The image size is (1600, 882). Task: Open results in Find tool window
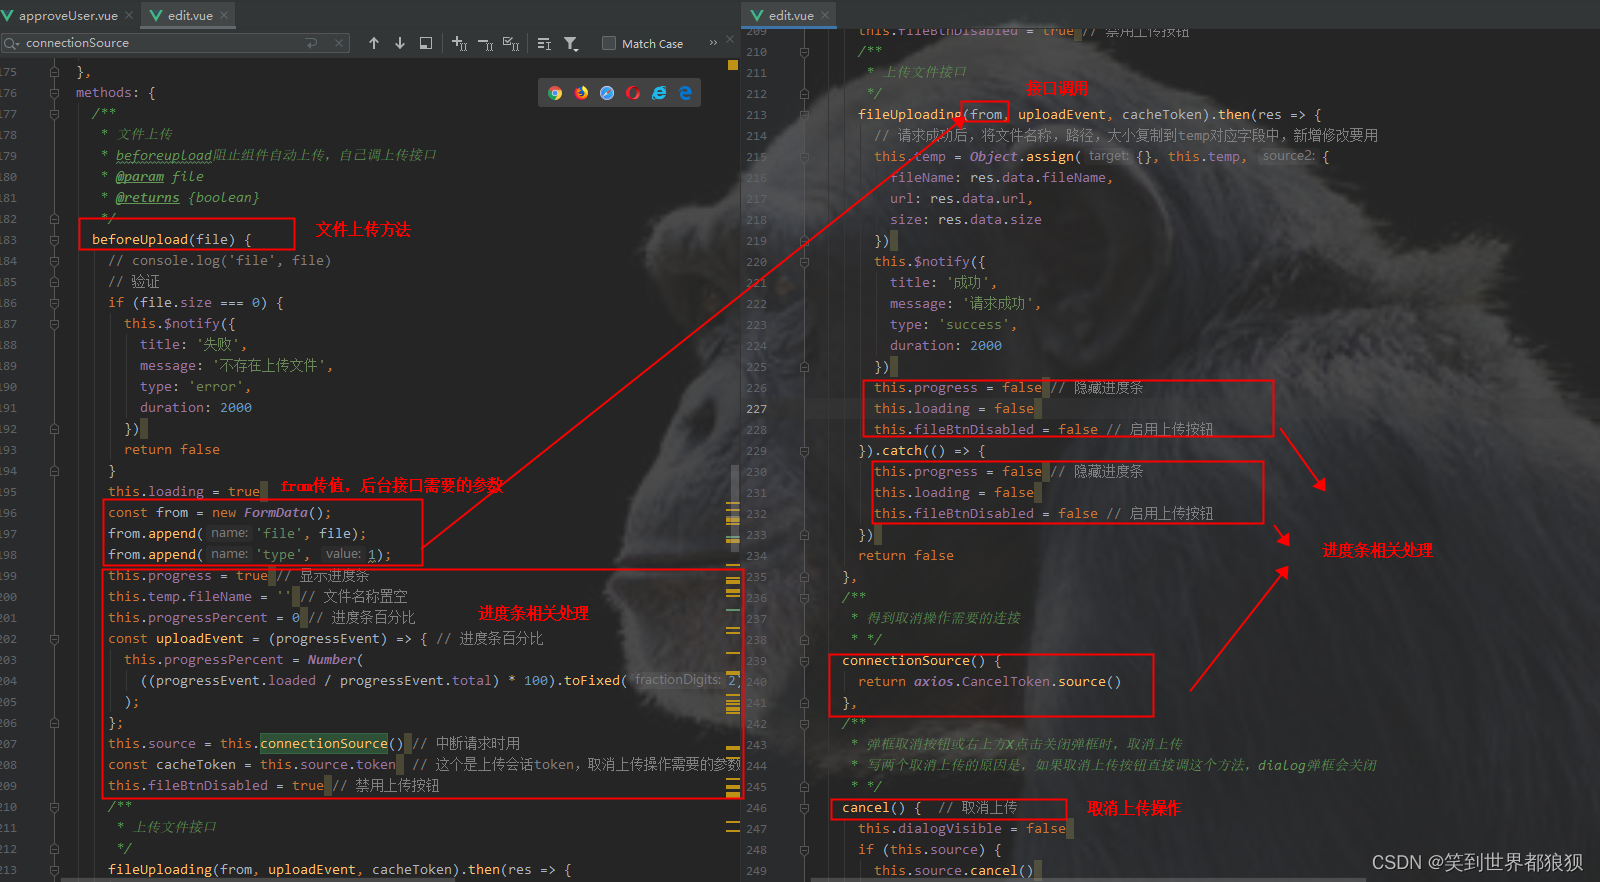pyautogui.click(x=426, y=43)
